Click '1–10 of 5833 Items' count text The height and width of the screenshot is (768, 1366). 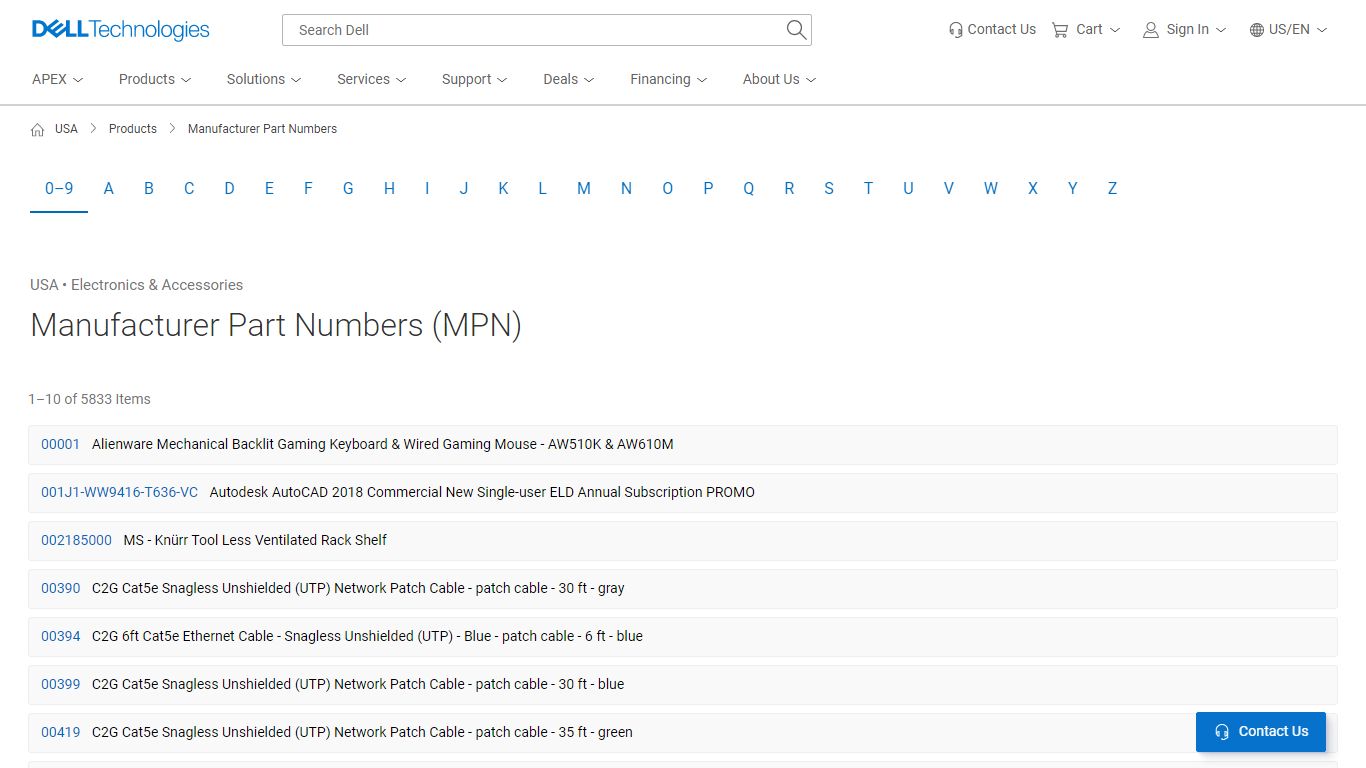(89, 399)
